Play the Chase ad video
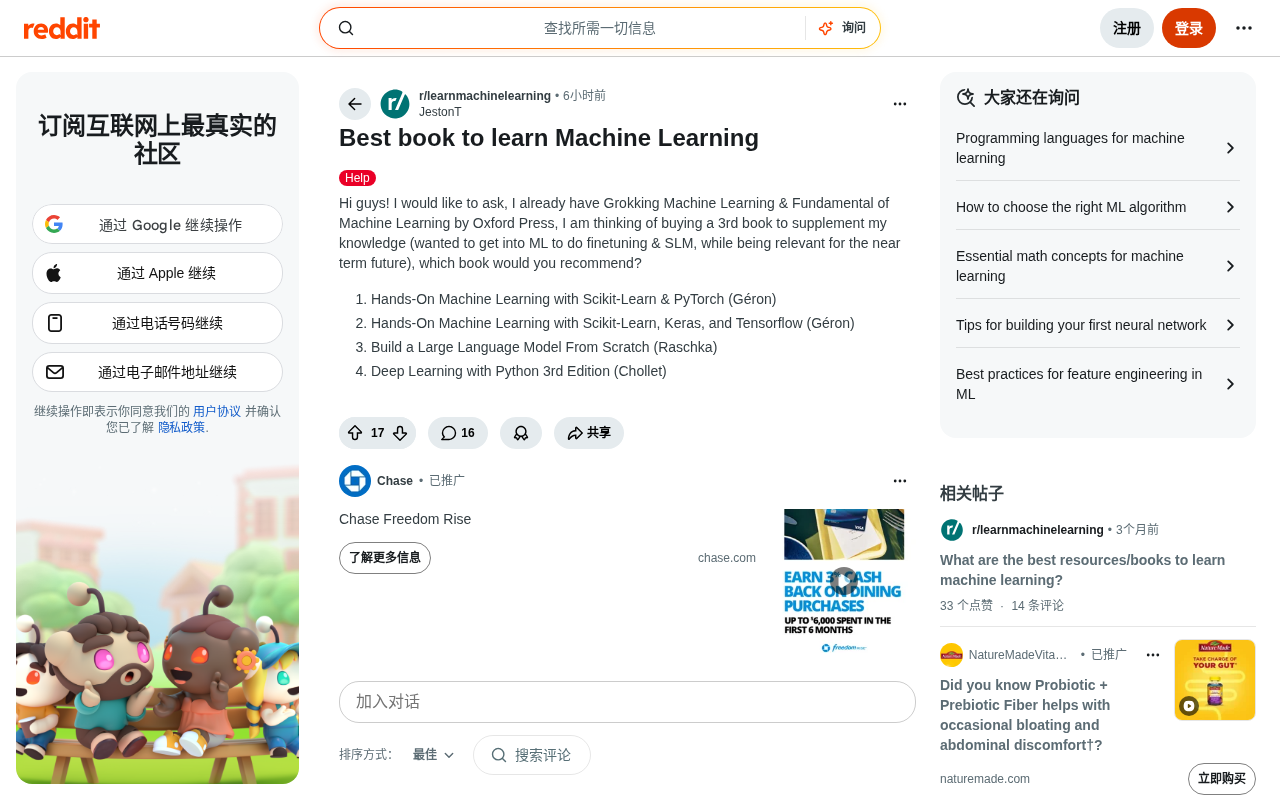This screenshot has width=1280, height=800. (x=844, y=581)
